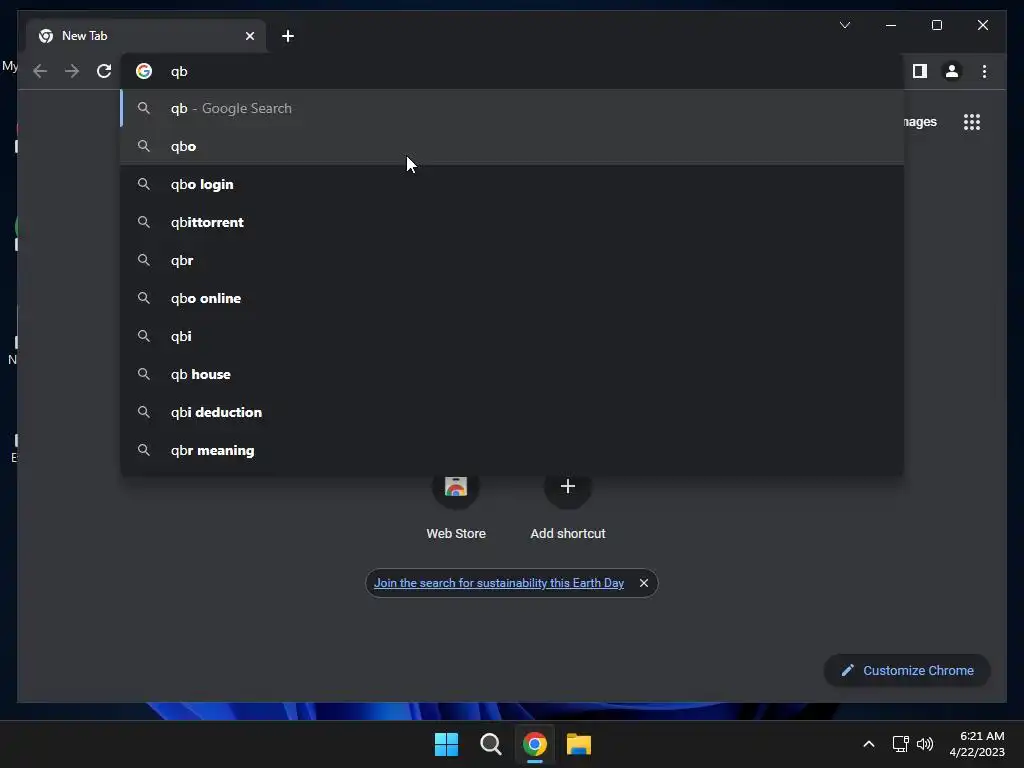This screenshot has width=1024, height=768.
Task: Open the Web Store shortcut
Action: point(456,507)
